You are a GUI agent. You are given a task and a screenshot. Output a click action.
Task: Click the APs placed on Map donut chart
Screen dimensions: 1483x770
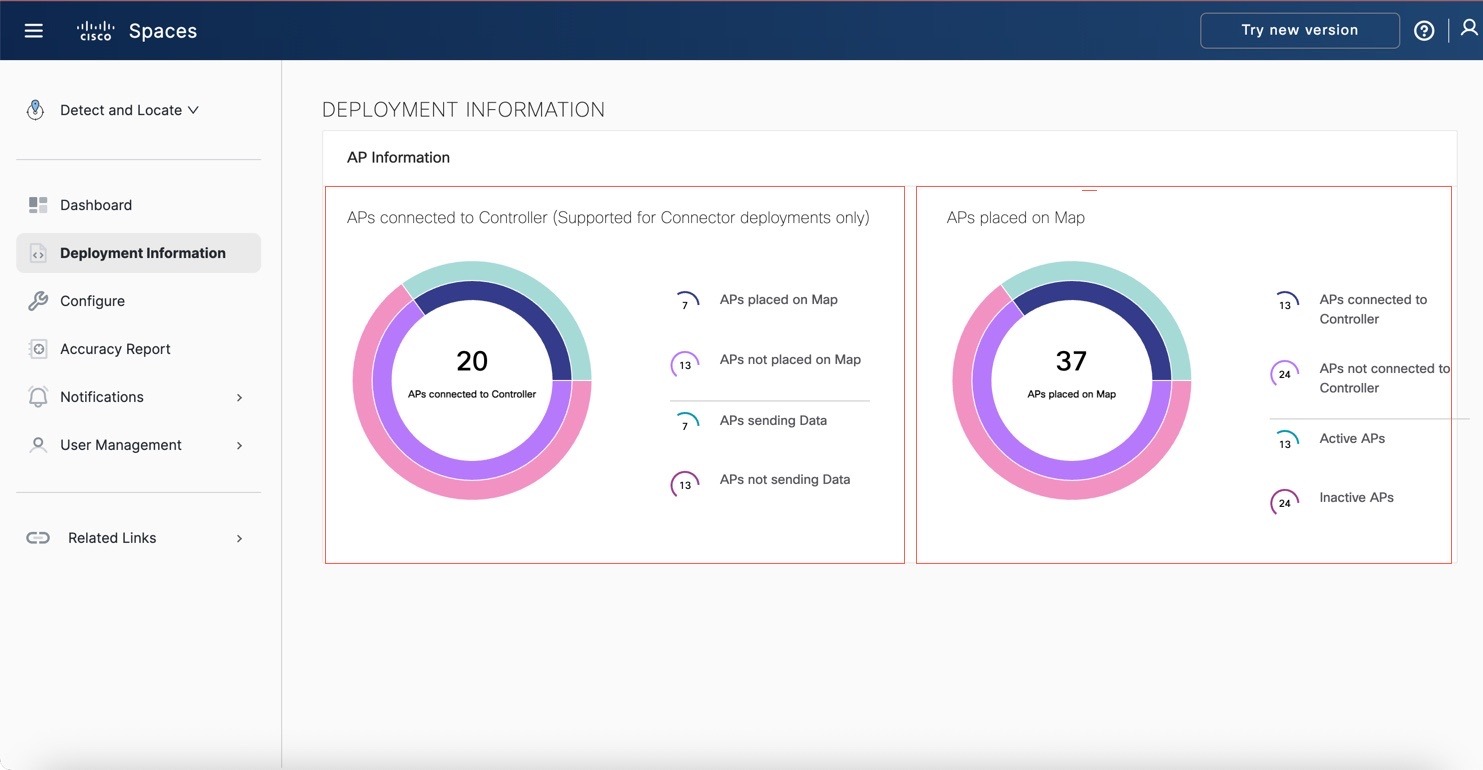1071,380
